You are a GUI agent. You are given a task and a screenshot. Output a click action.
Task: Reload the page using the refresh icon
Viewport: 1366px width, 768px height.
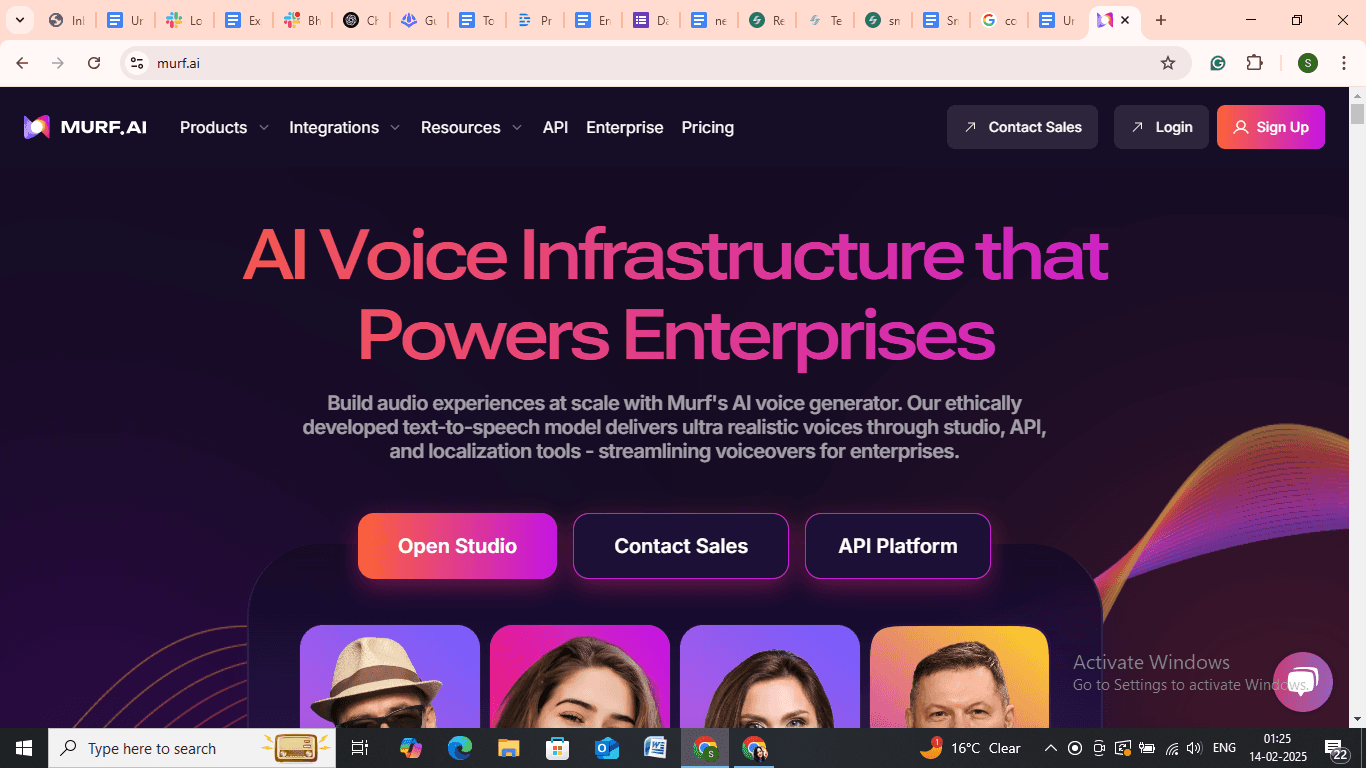point(94,63)
